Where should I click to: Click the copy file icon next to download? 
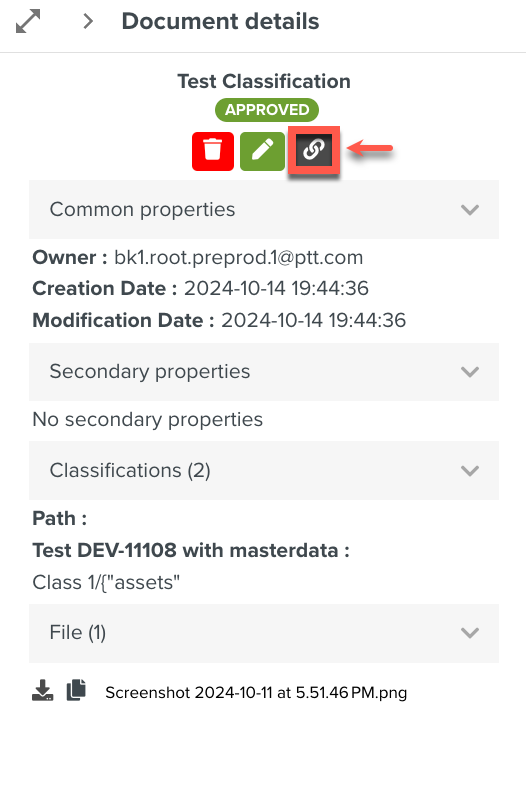click(76, 690)
